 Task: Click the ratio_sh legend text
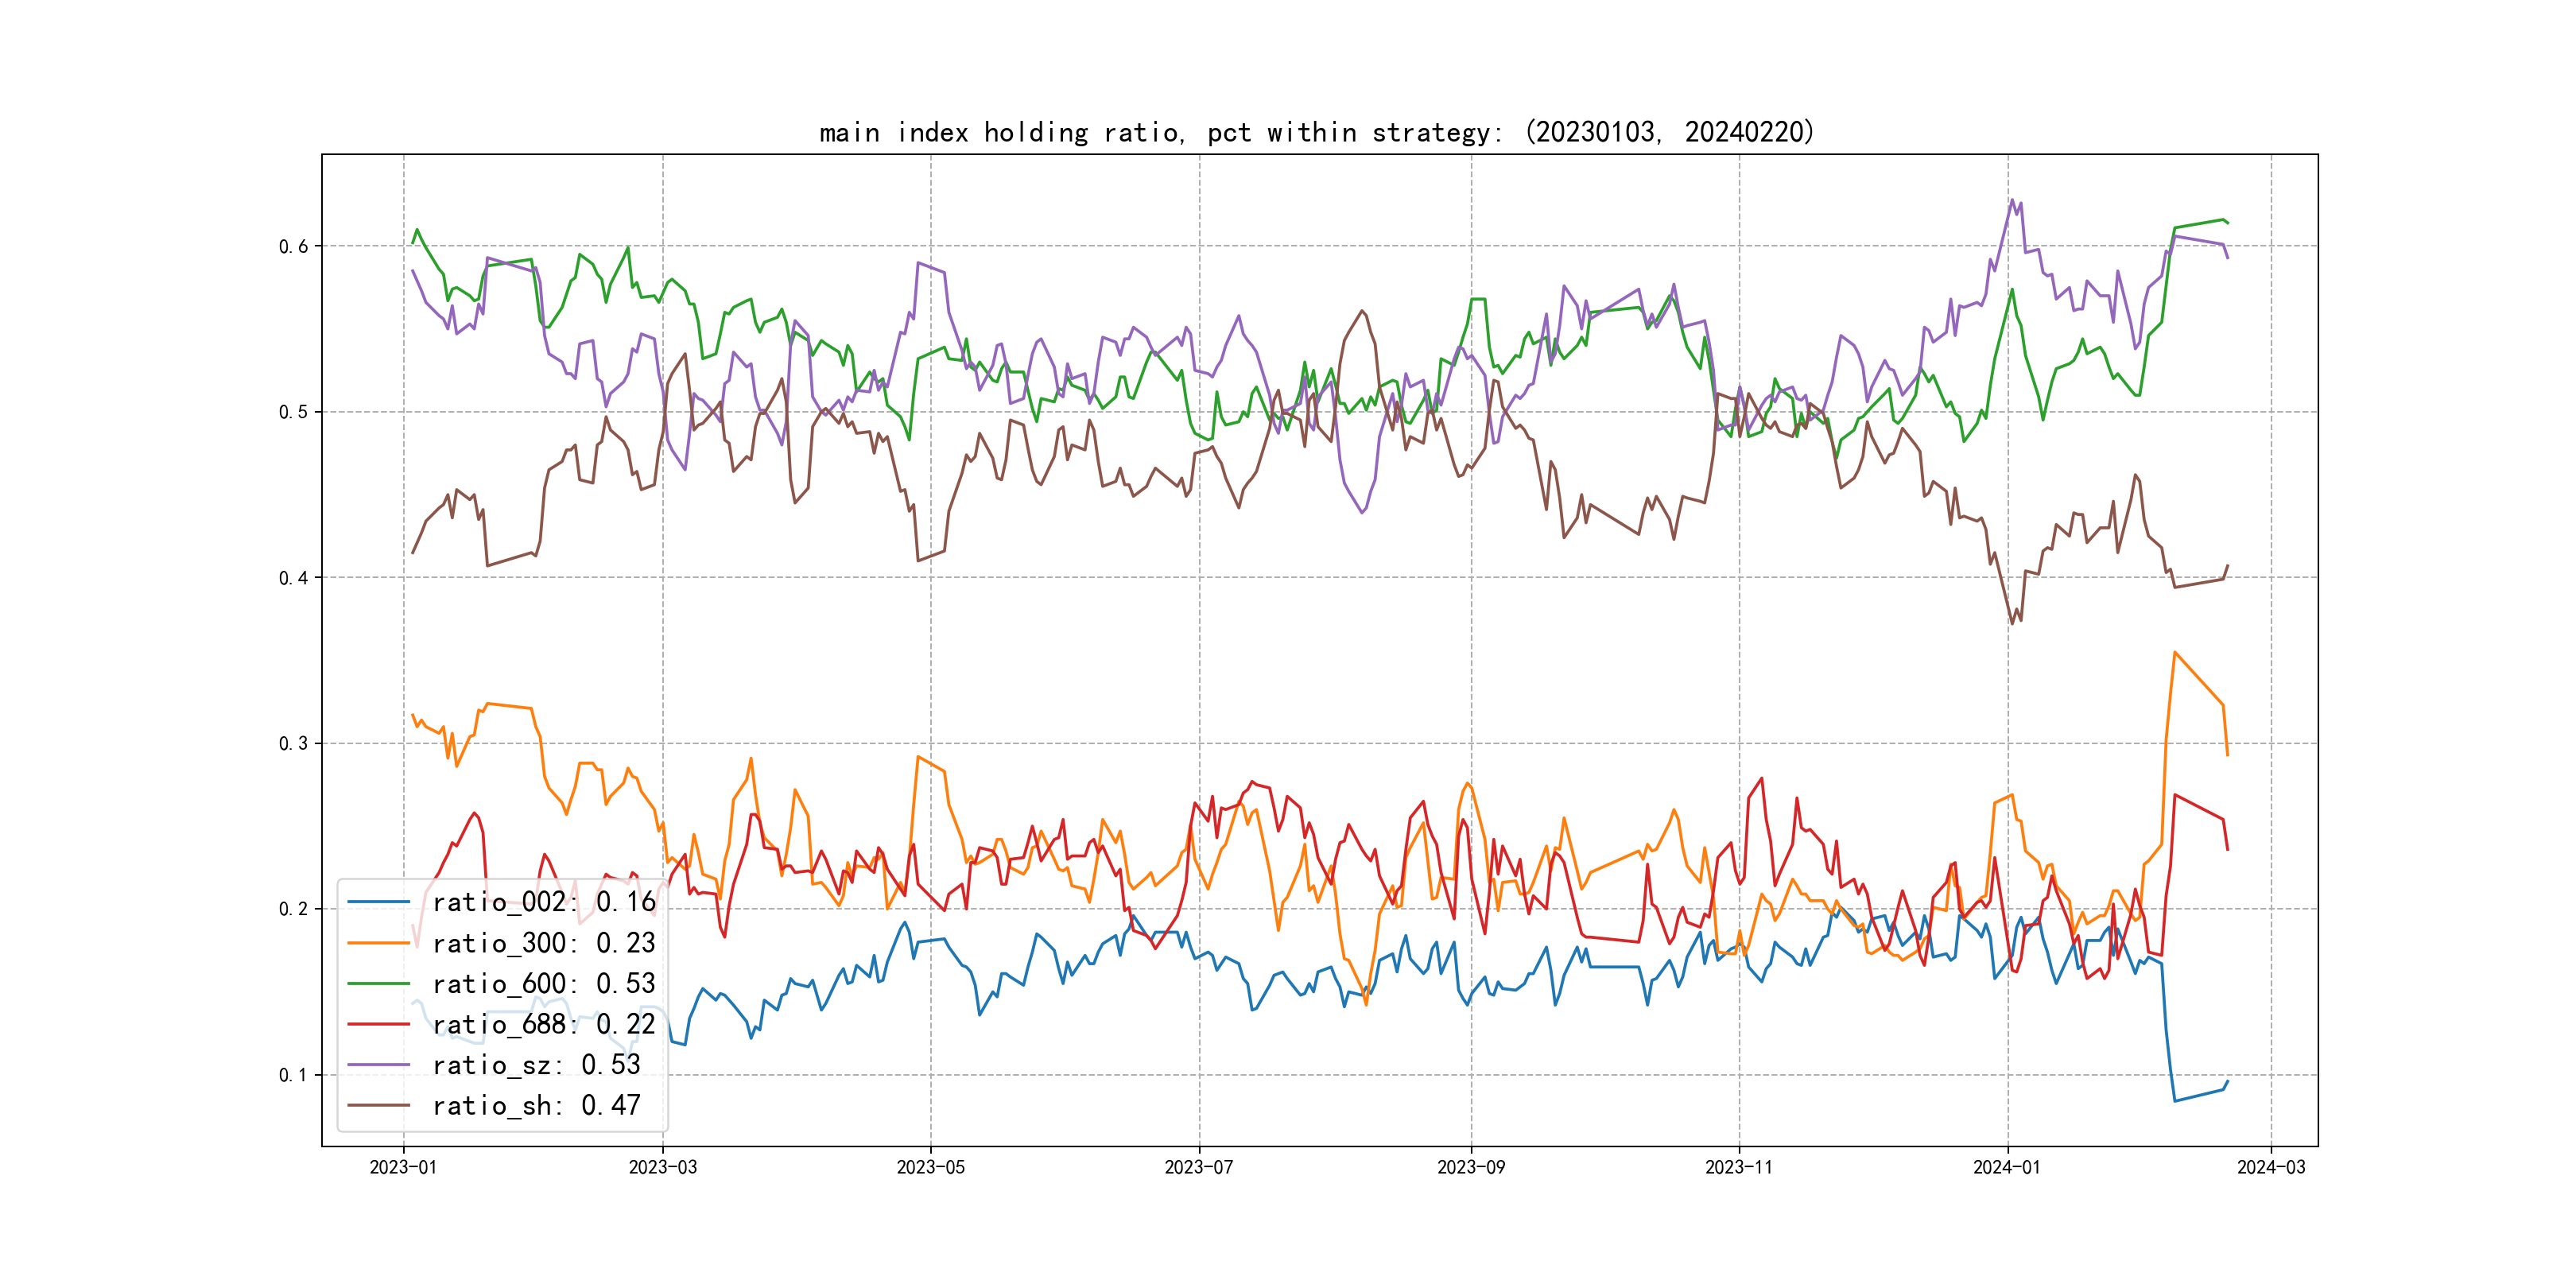(x=536, y=1105)
